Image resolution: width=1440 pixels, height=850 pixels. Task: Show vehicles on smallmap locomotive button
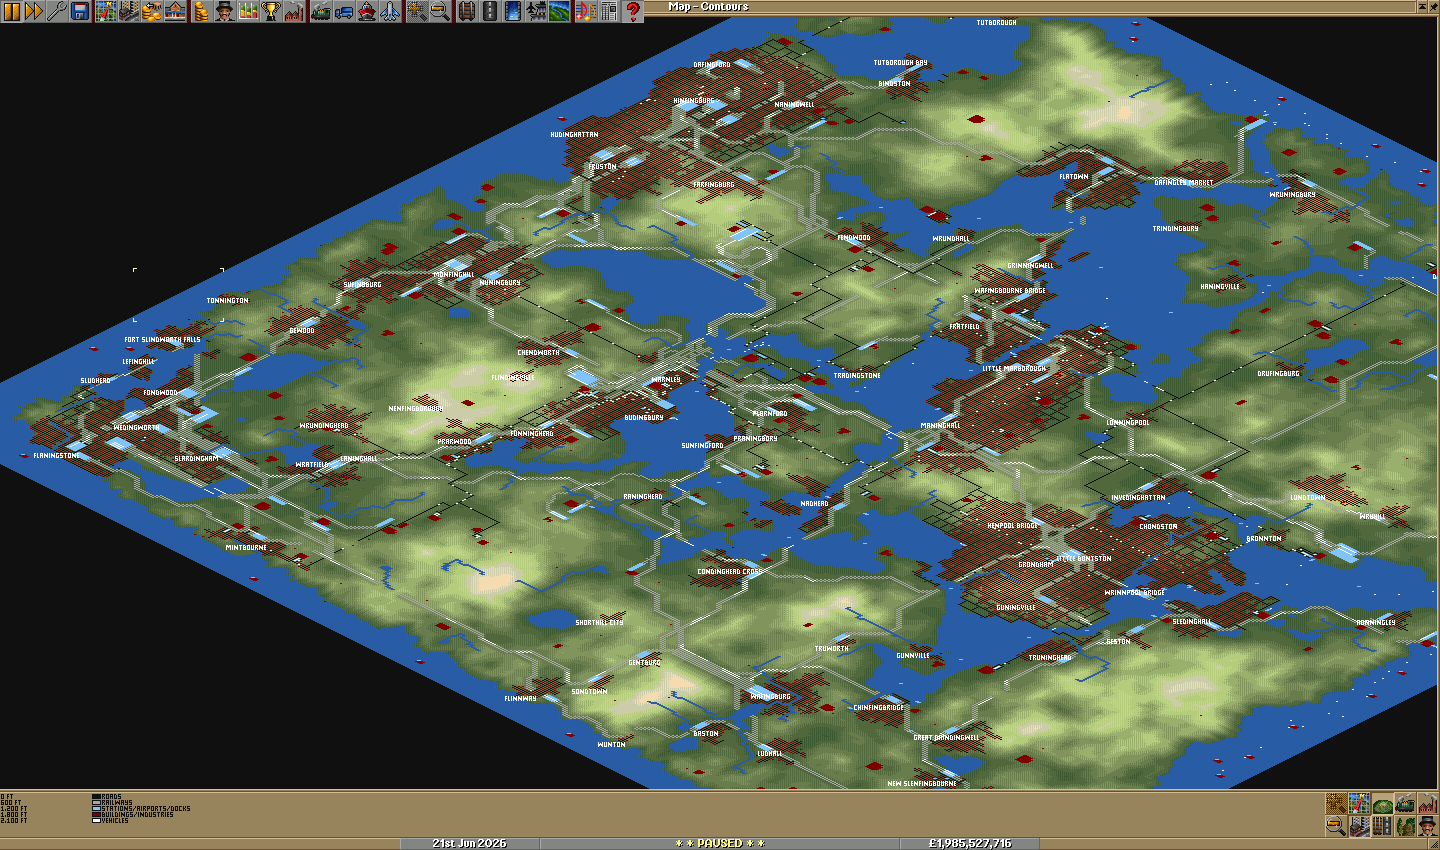click(x=1404, y=804)
